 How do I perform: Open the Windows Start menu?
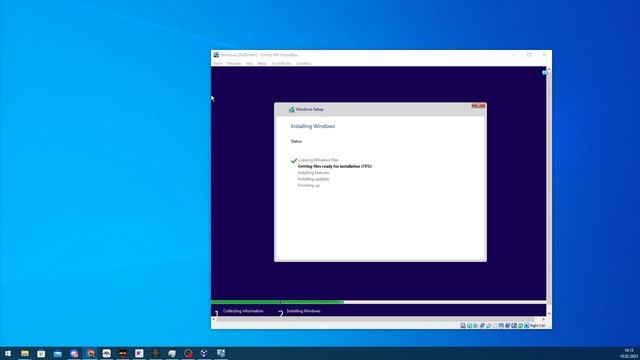(8, 353)
